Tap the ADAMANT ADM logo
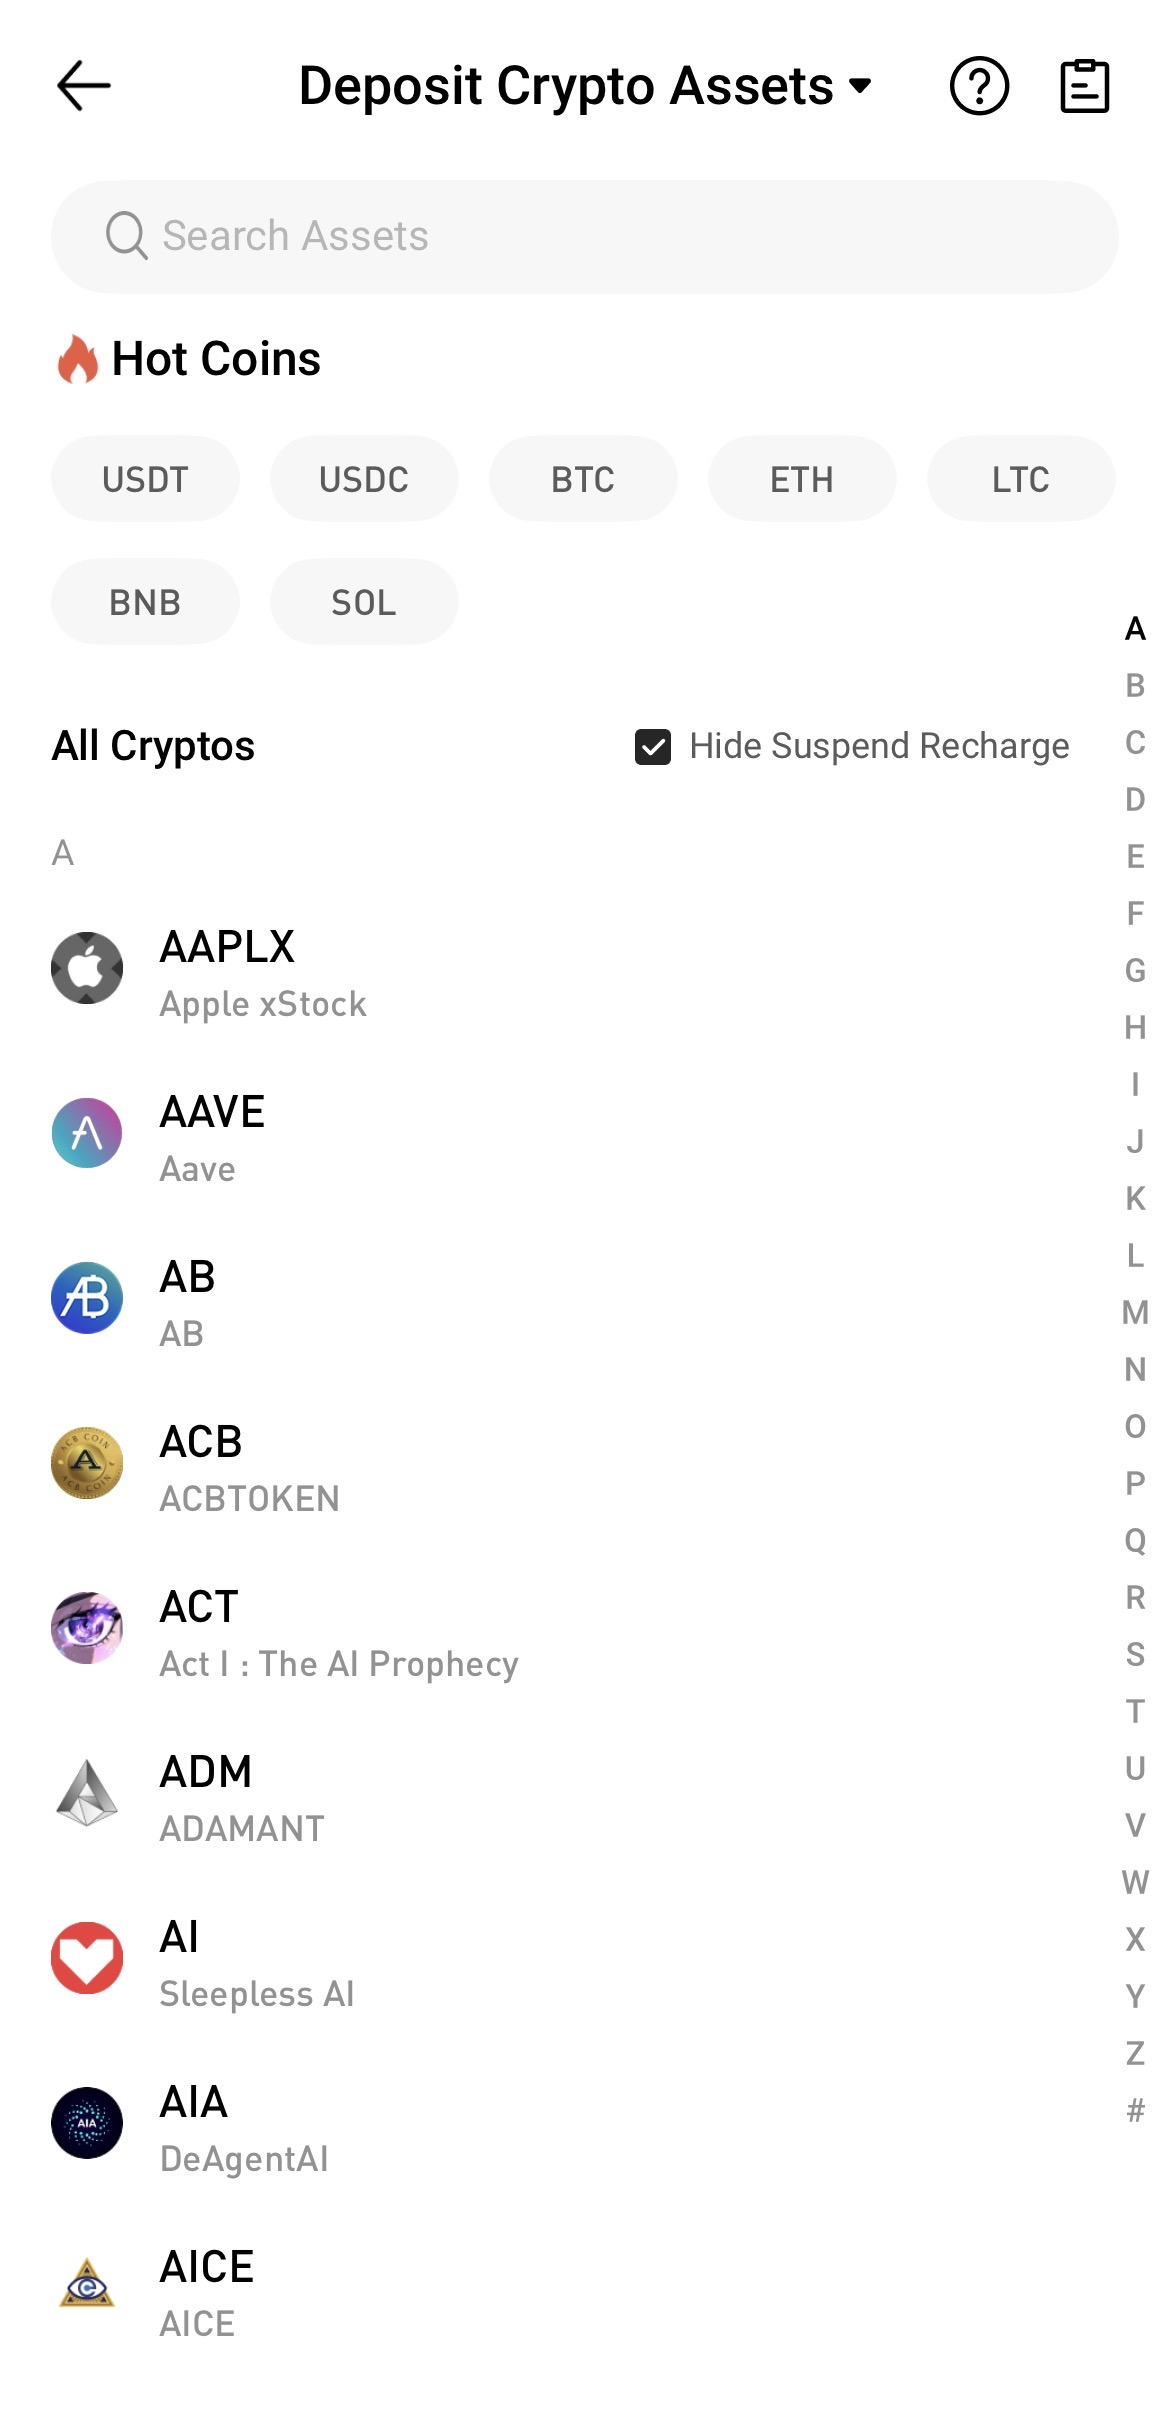The height and width of the screenshot is (2409, 1170). pos(87,1793)
